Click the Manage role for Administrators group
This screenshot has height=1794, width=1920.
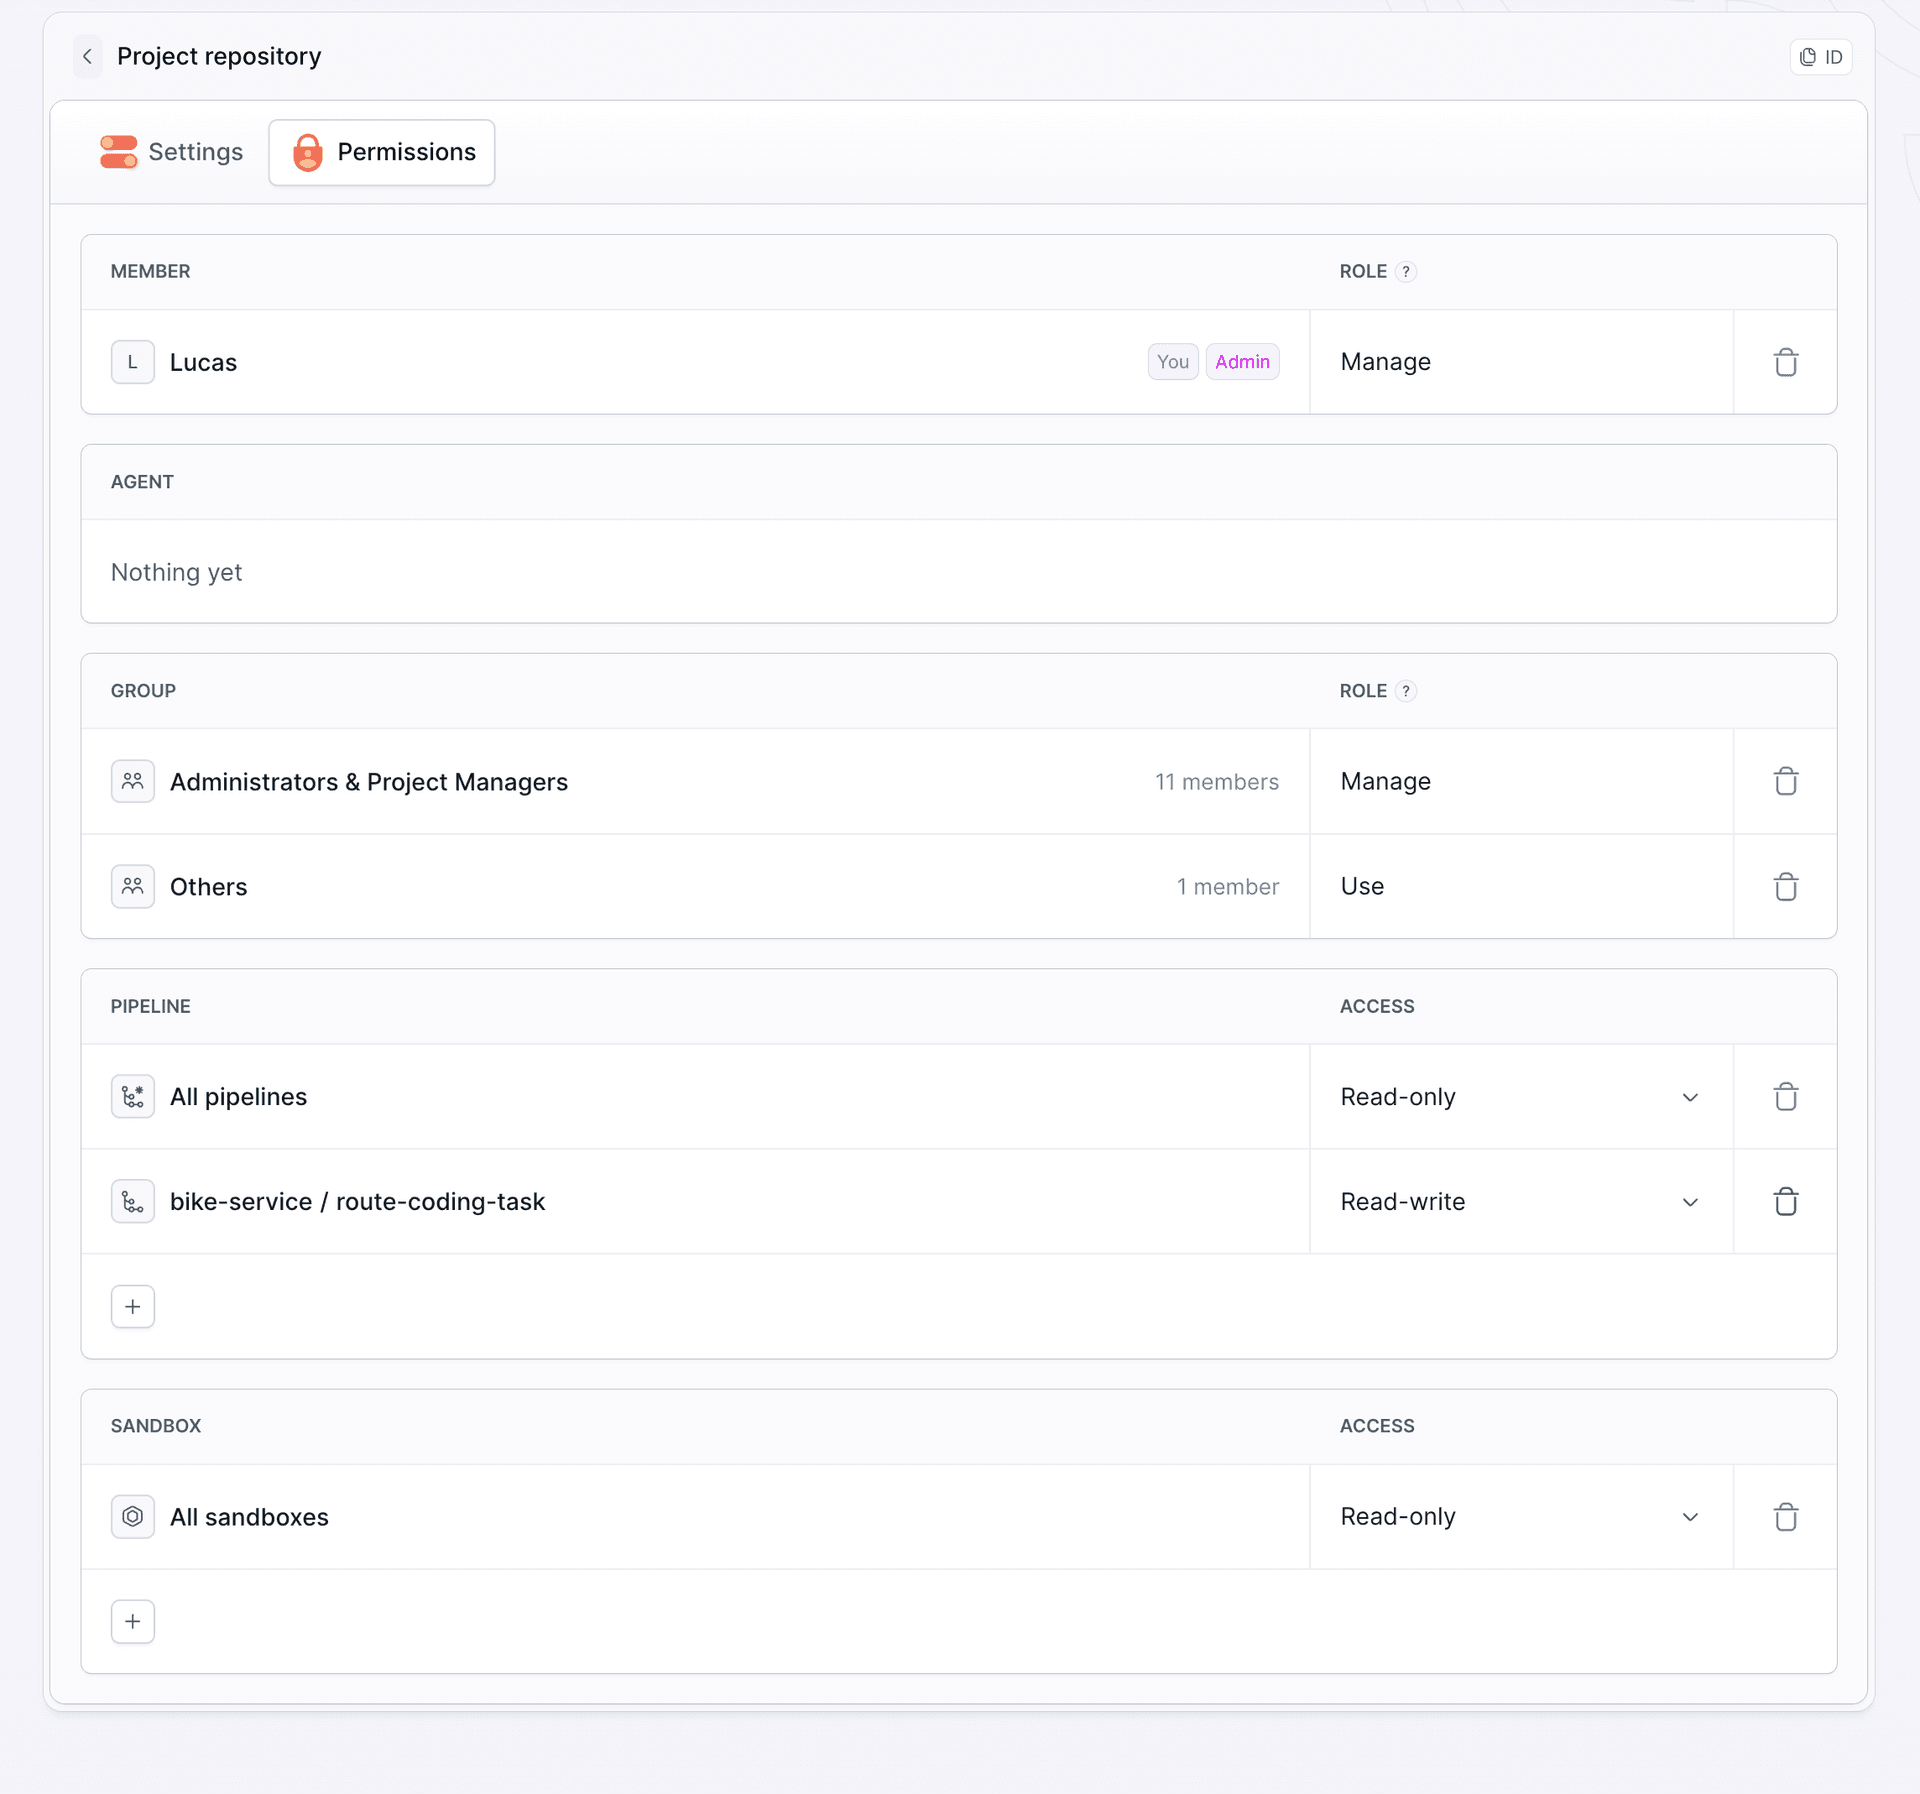[x=1385, y=781]
